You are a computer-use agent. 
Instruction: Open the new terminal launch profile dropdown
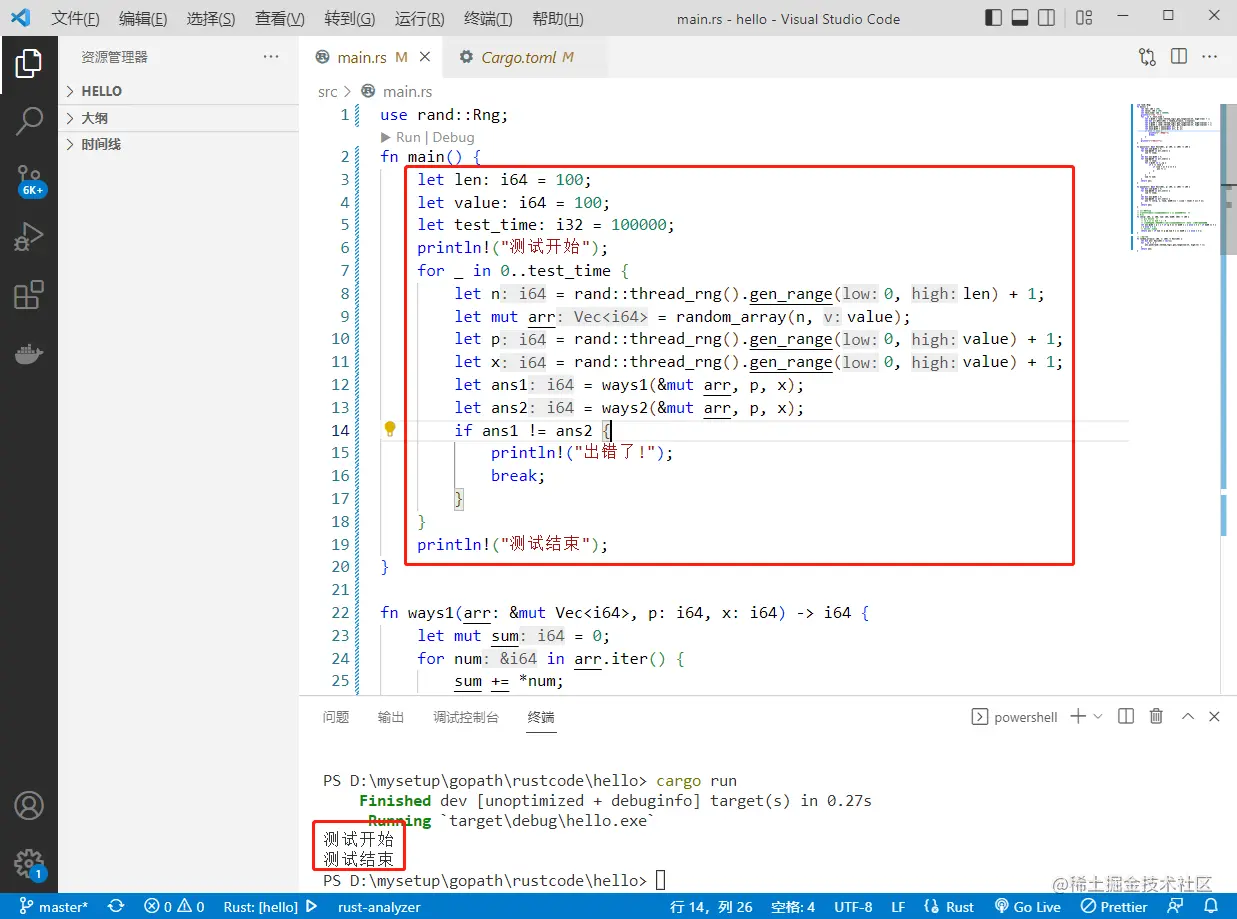[x=1098, y=716]
